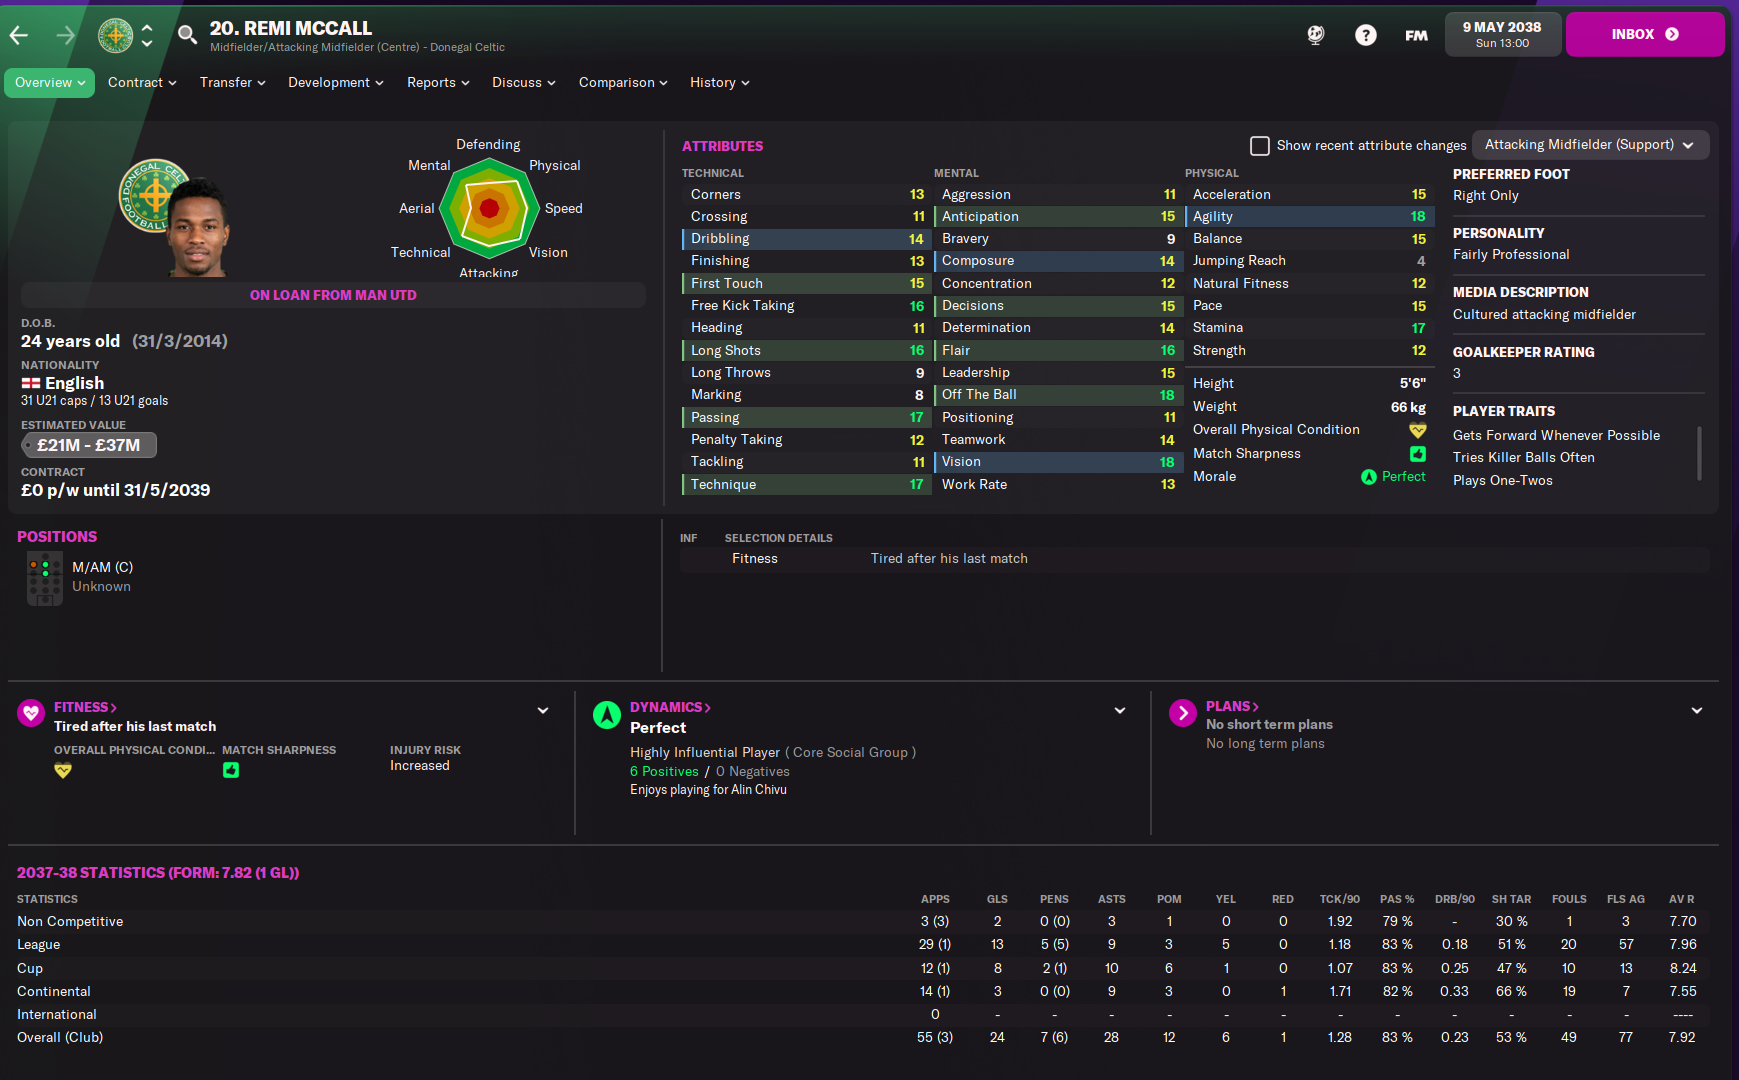This screenshot has height=1080, width=1739.
Task: Select the Technique attribute row
Action: click(805, 485)
